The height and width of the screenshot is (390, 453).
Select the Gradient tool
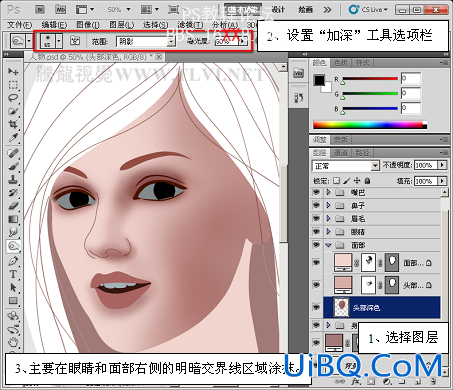pos(13,219)
